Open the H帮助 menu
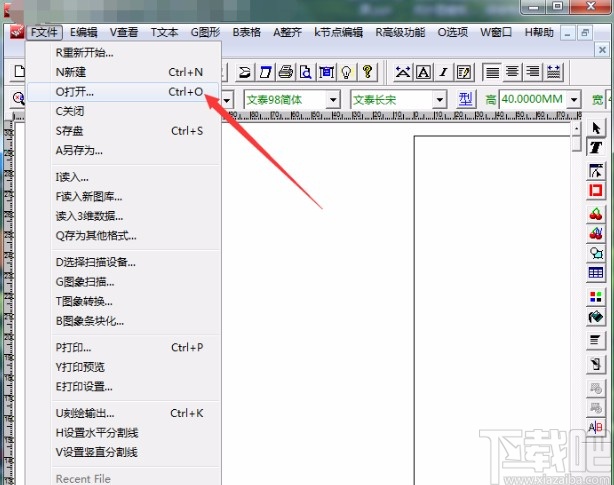Viewport: 614px width, 485px height. tap(539, 32)
